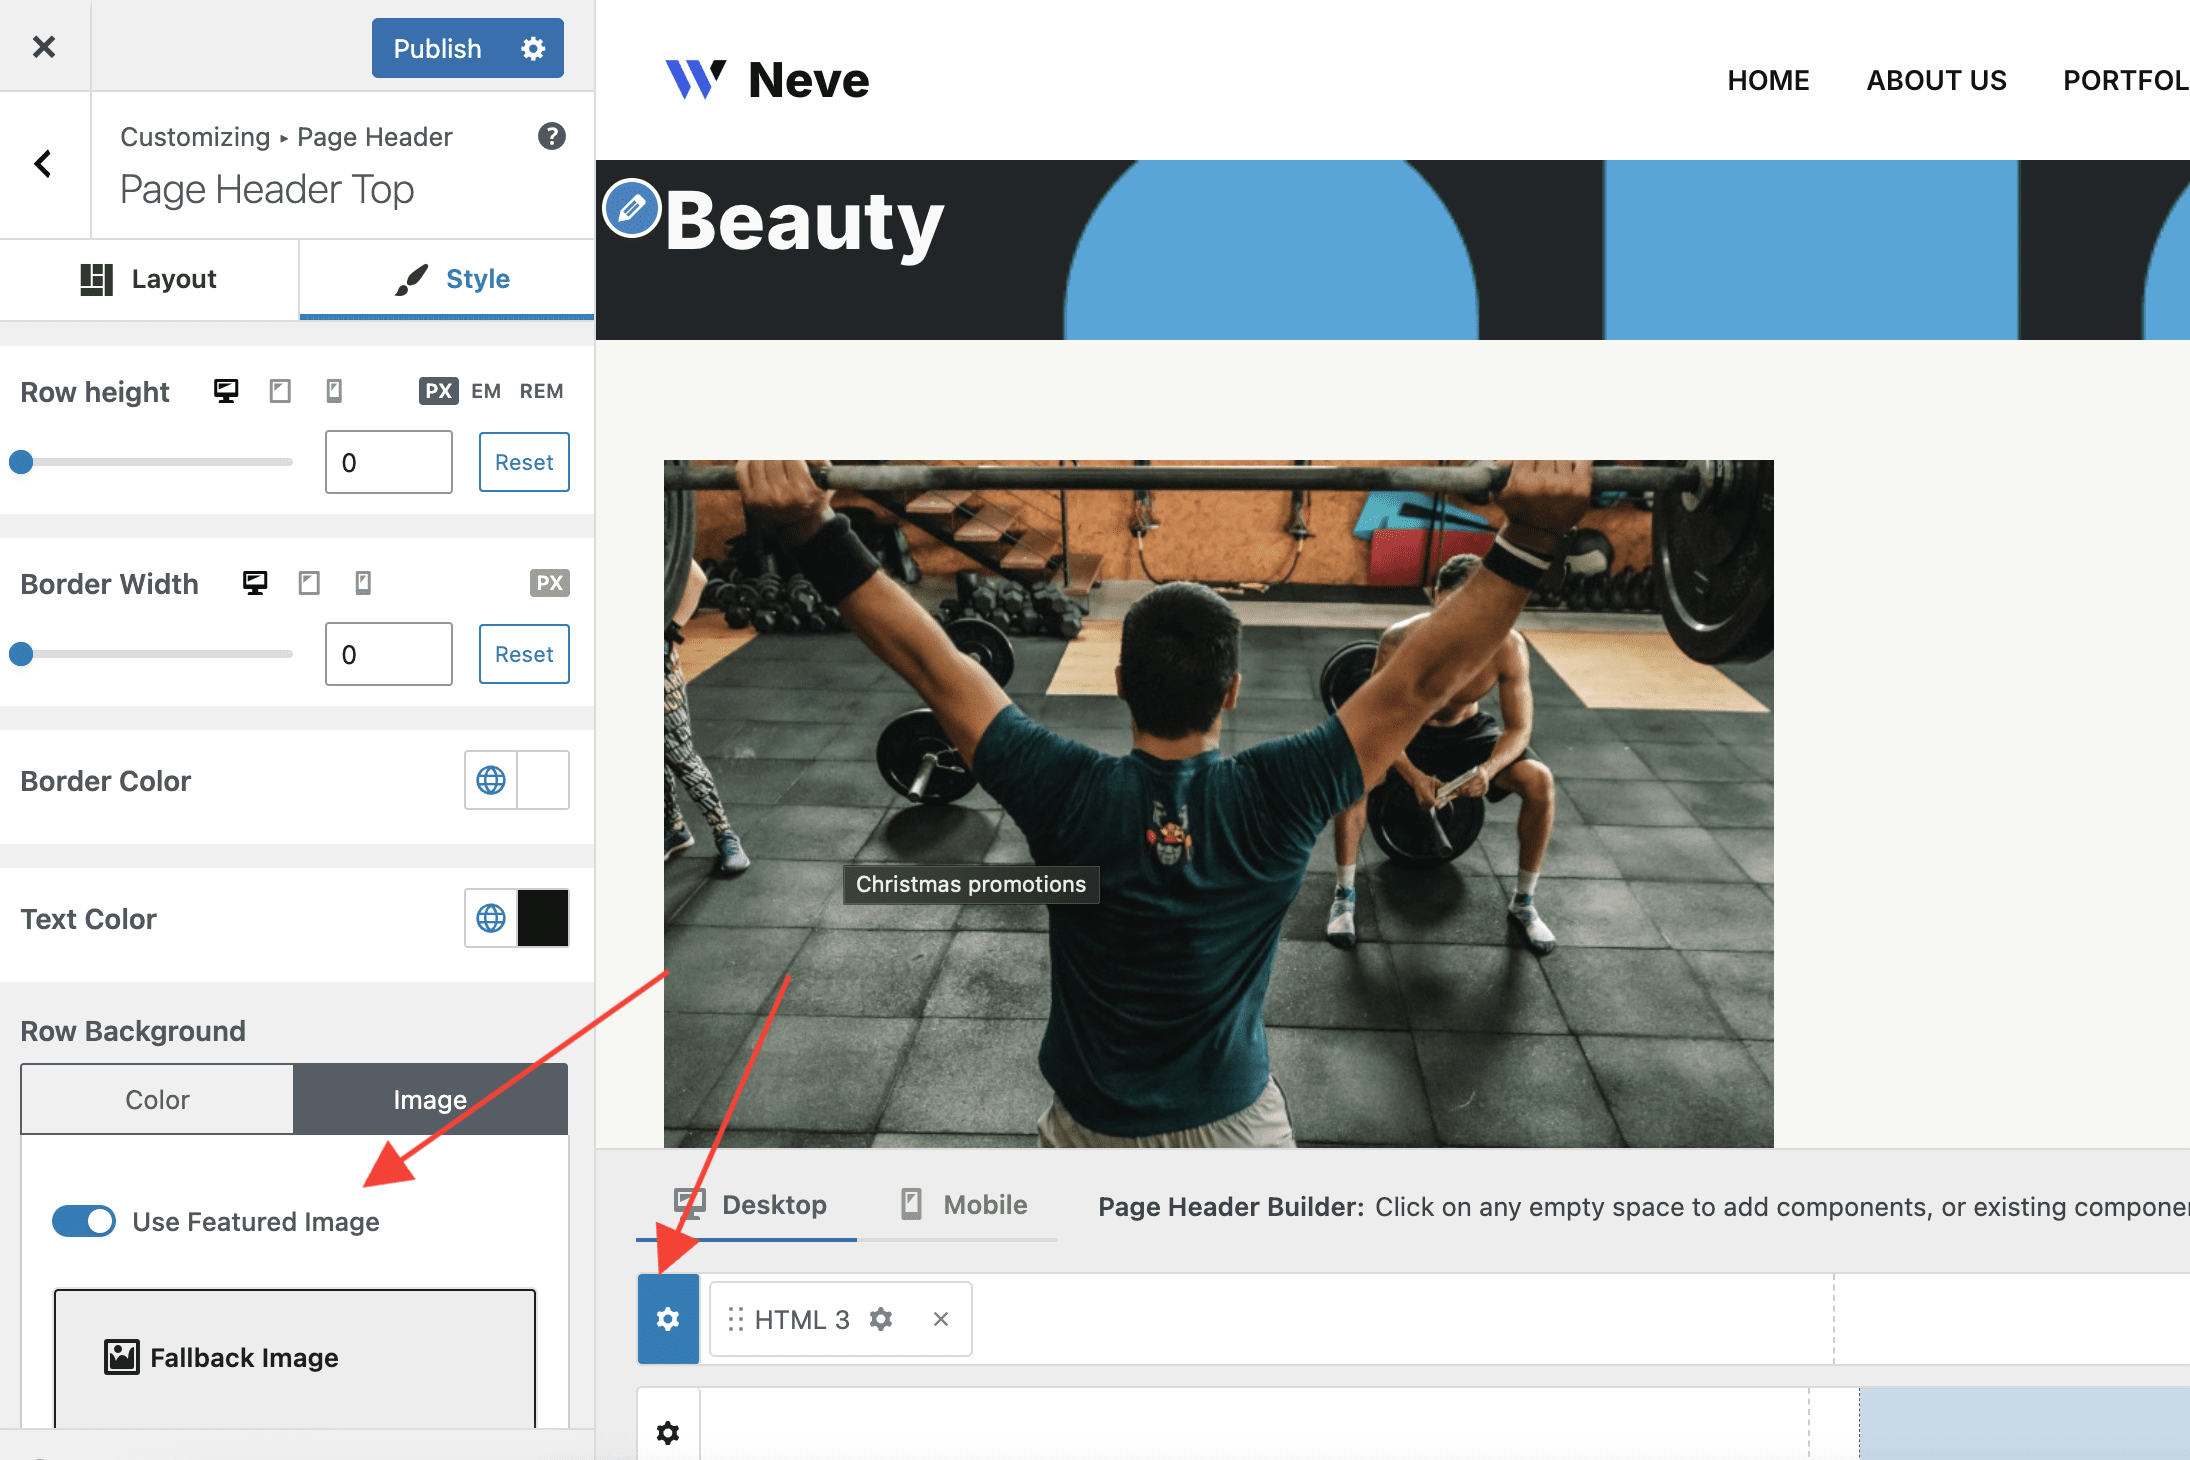Remove the HTML 3 component
Viewport: 2190px width, 1460px height.
pyautogui.click(x=940, y=1319)
